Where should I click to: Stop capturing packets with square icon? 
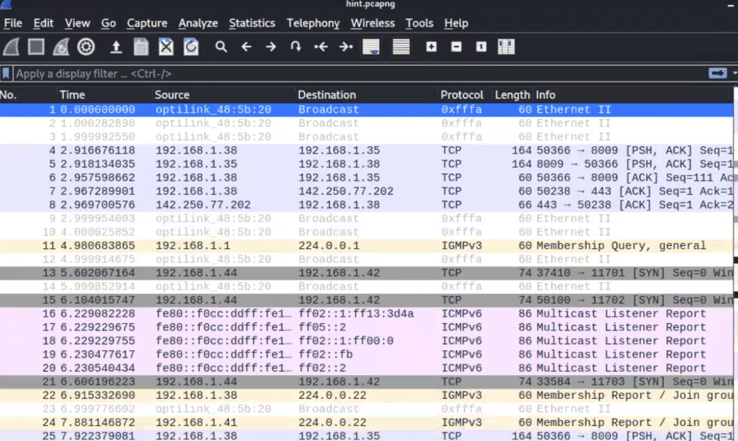pyautogui.click(x=36, y=47)
